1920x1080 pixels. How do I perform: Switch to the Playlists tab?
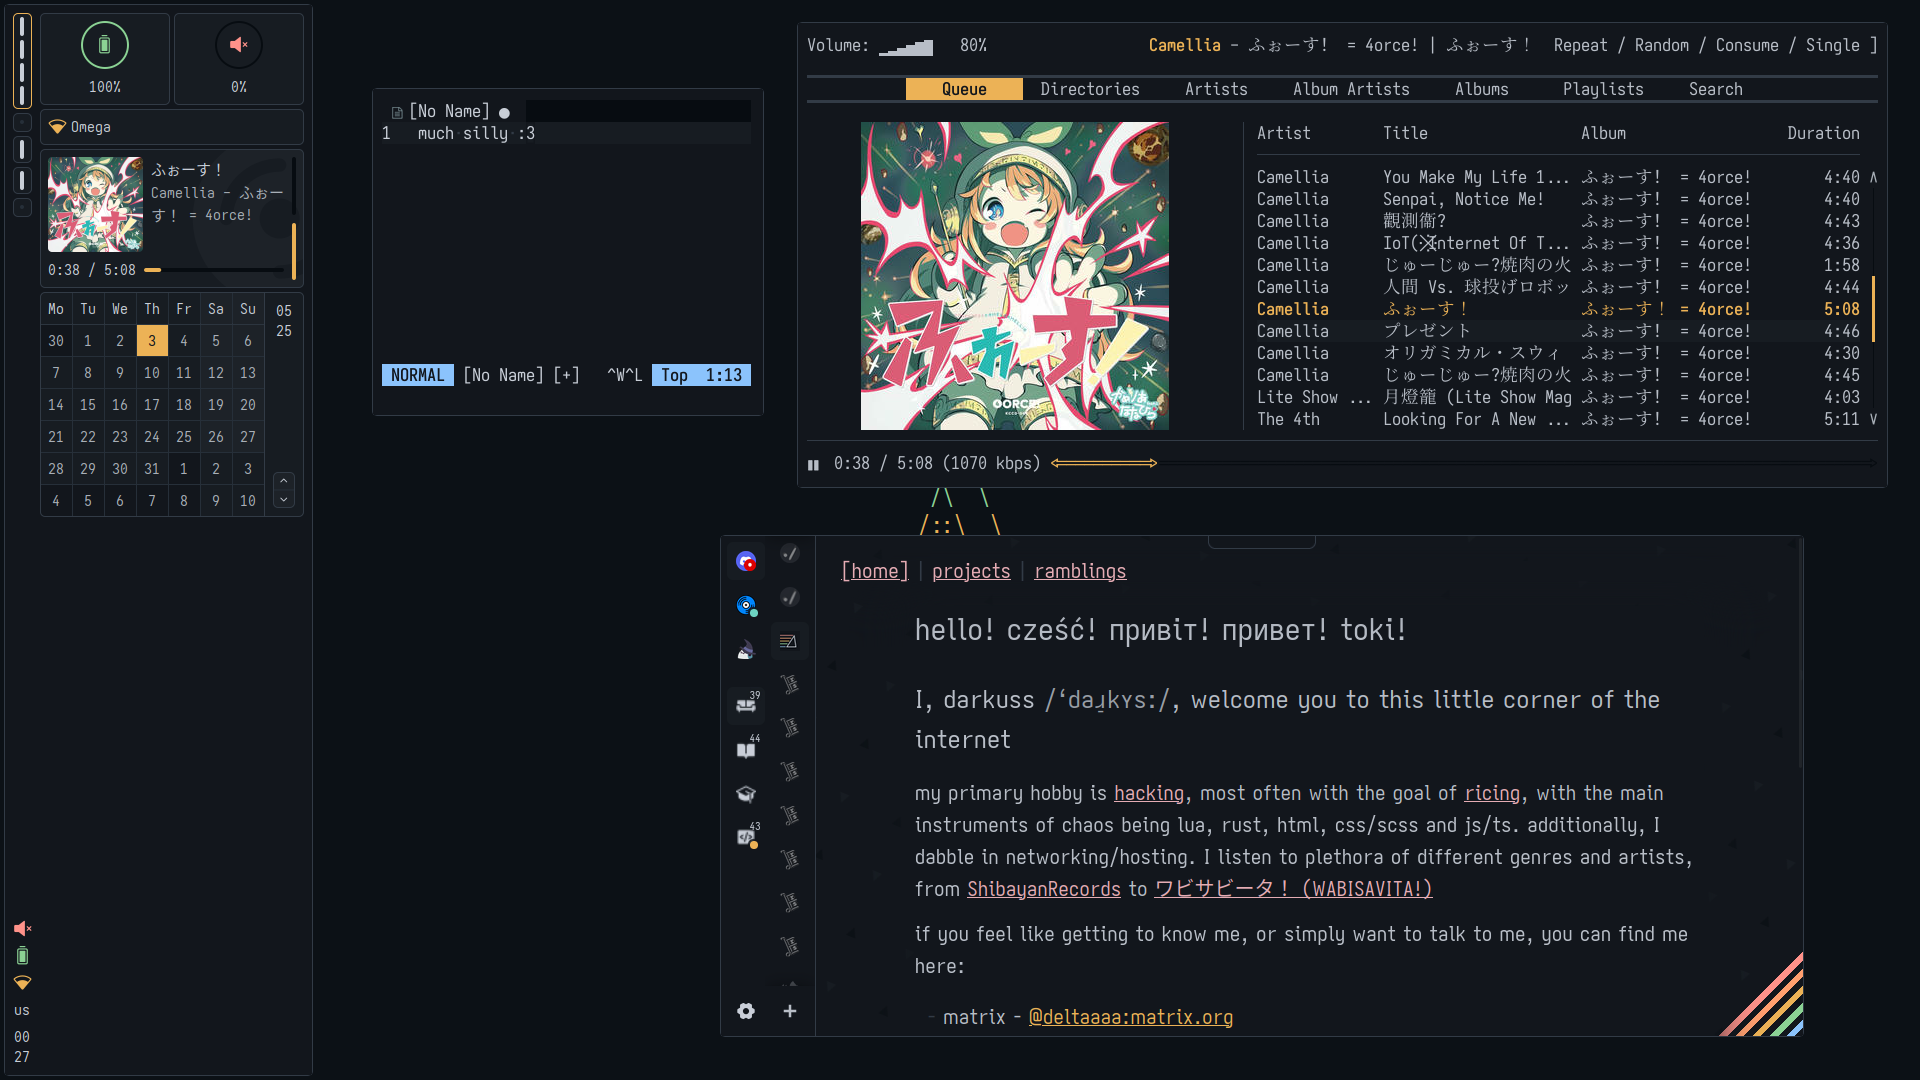[1603, 89]
